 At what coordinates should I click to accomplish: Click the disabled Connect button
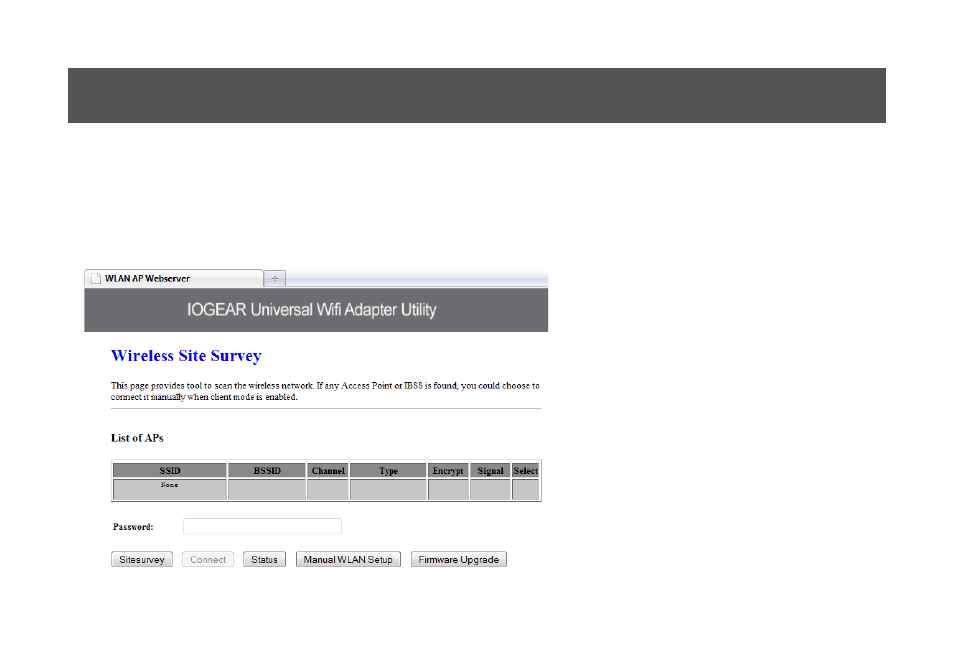[x=208, y=559]
